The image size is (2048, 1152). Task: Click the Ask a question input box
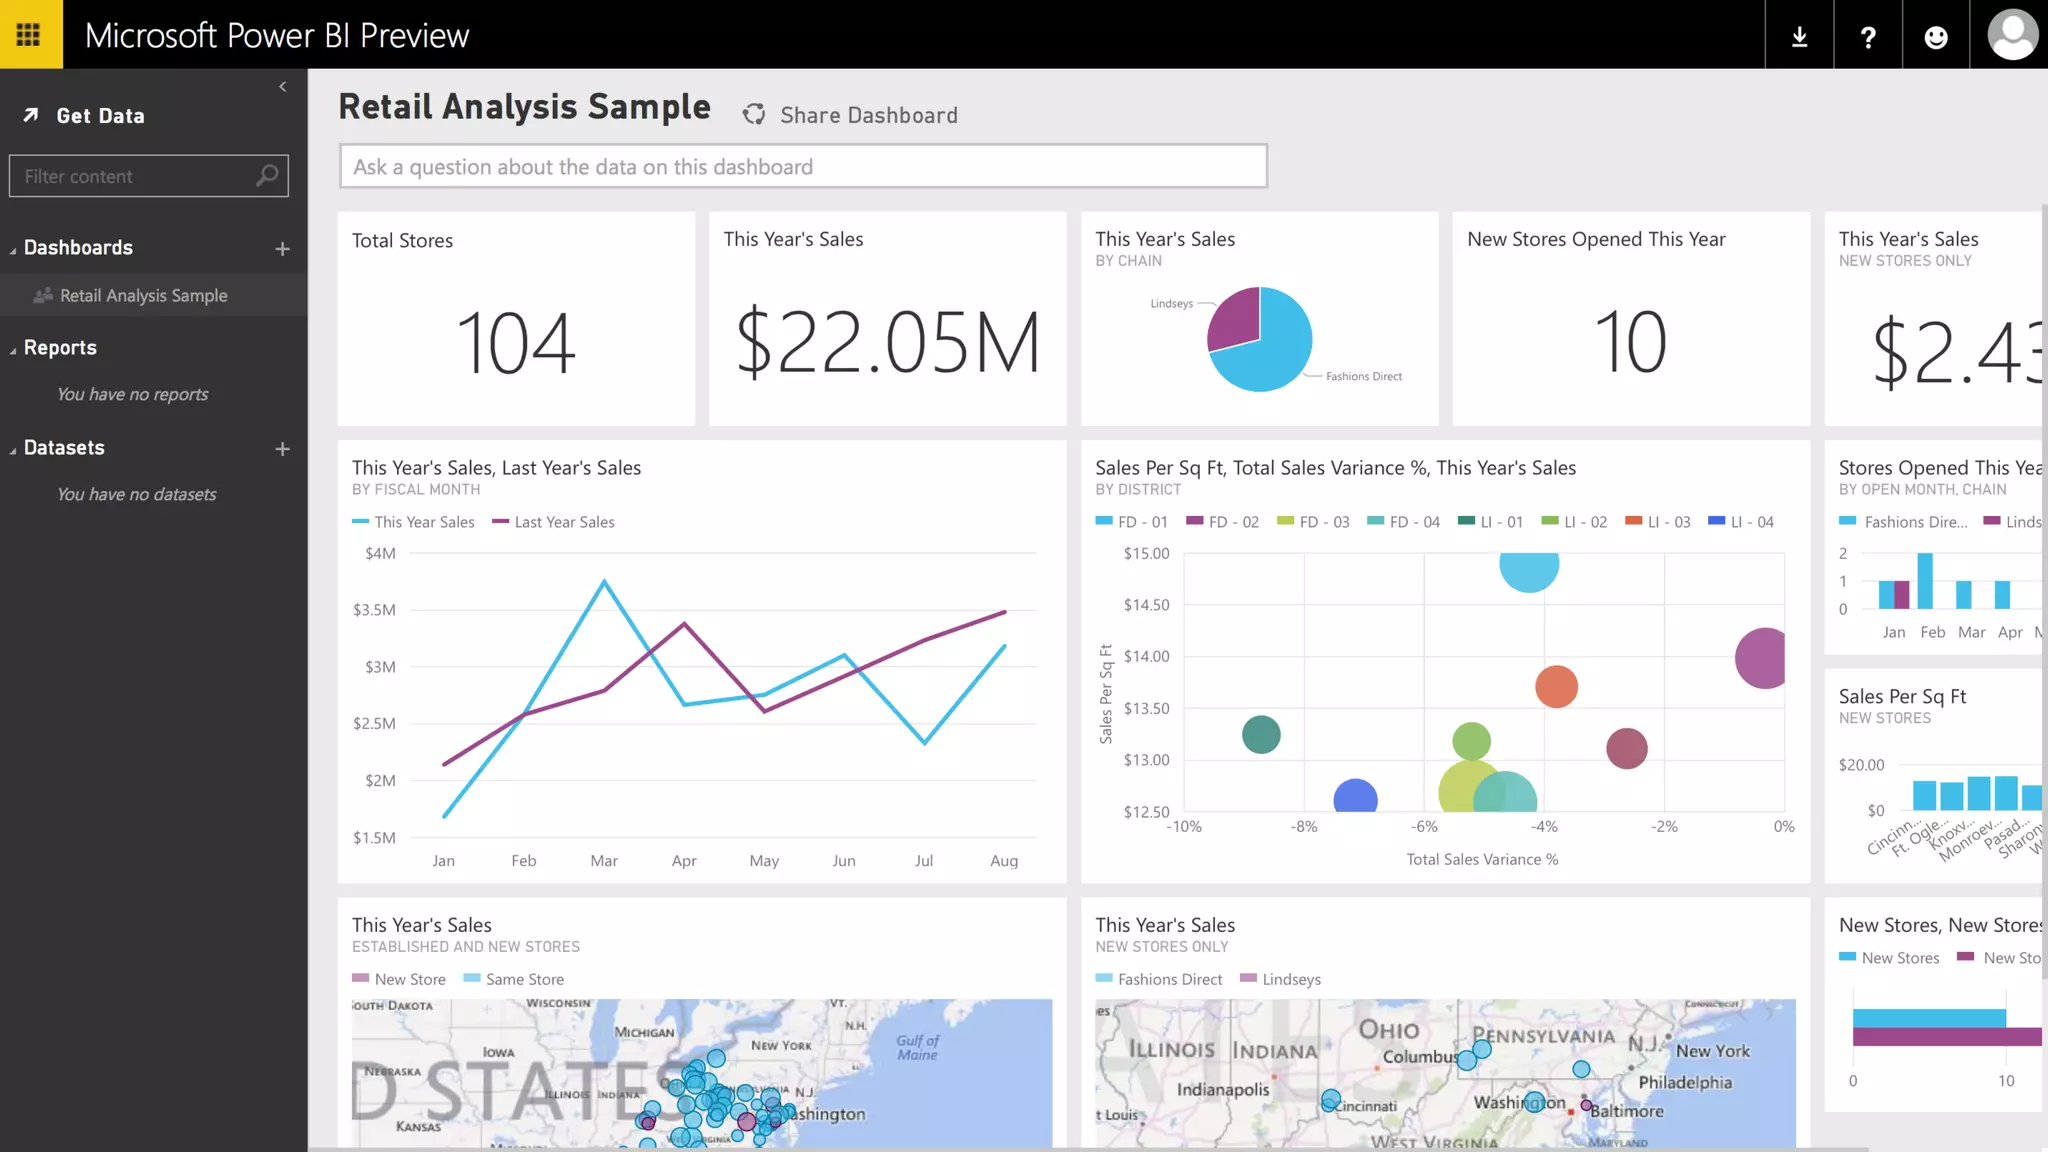[x=803, y=166]
